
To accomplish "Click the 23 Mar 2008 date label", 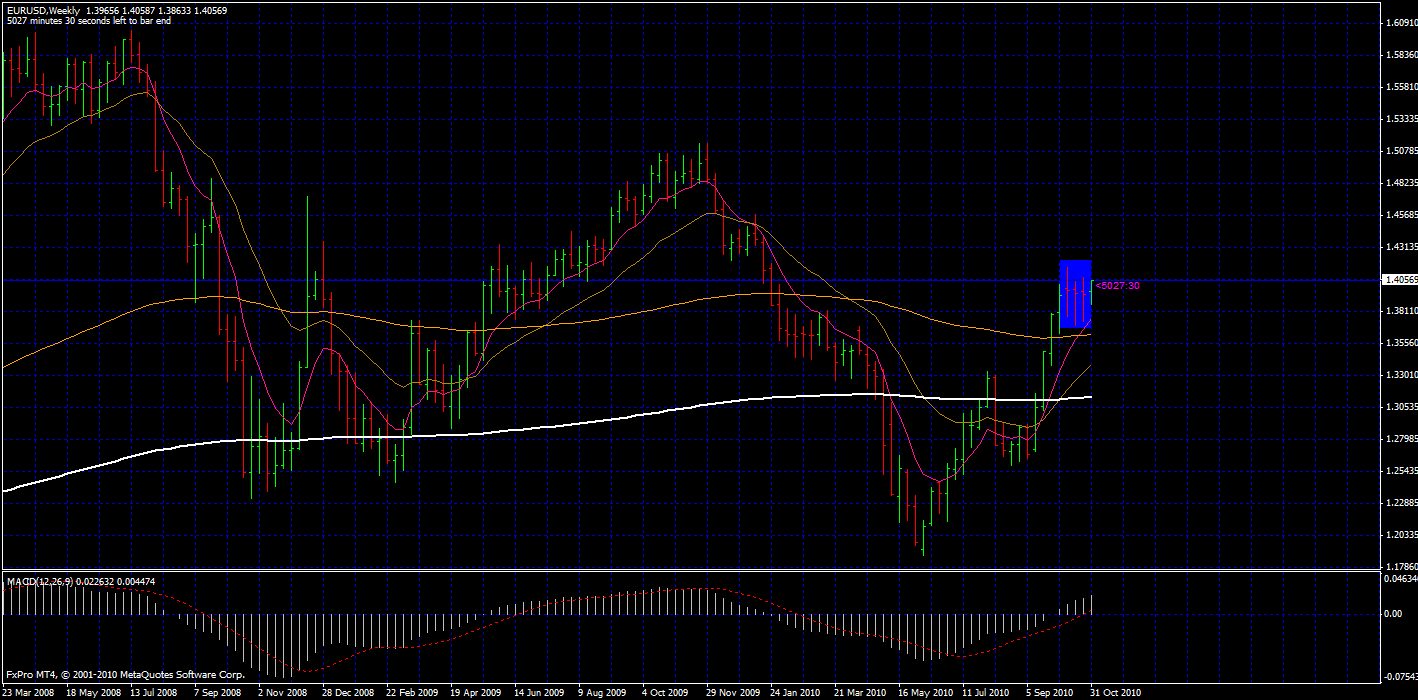I will tap(29, 692).
